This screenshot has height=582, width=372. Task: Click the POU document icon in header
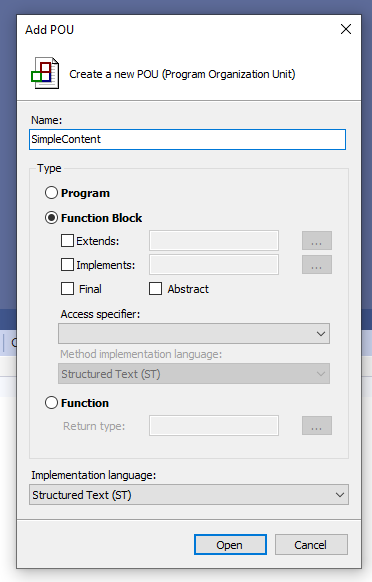pyautogui.click(x=45, y=73)
